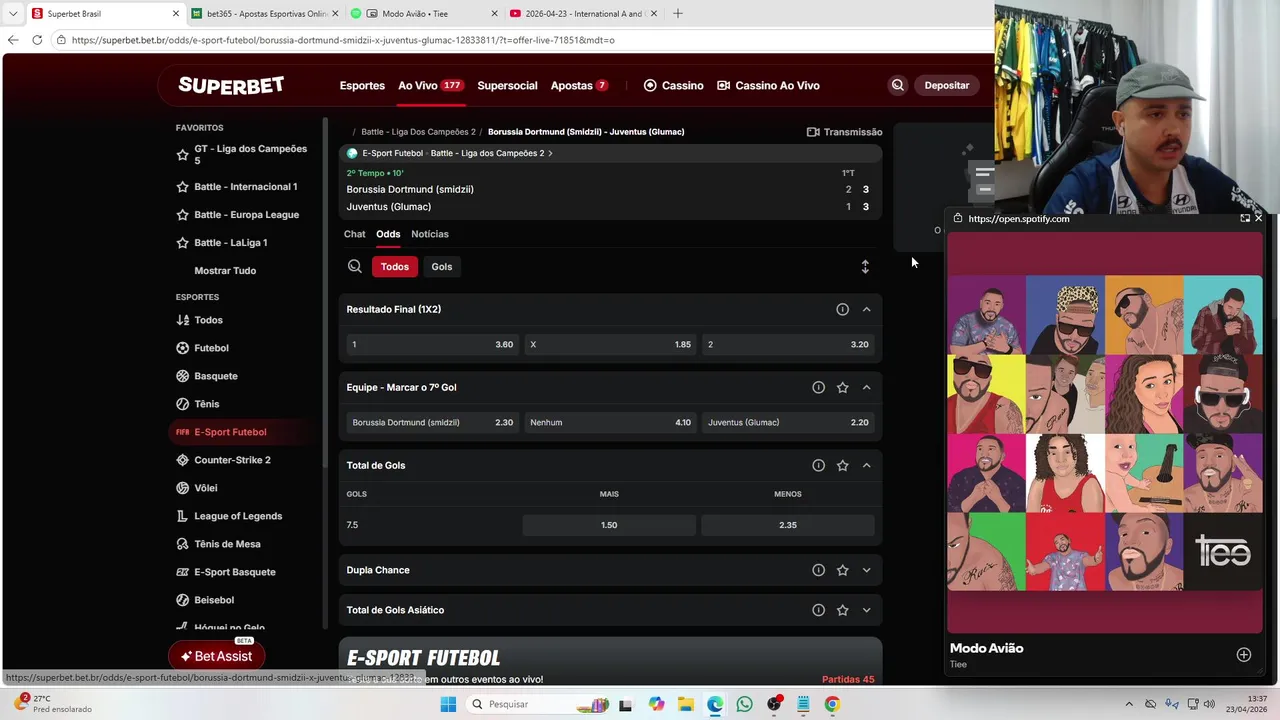Expand the Spotify mini player window
This screenshot has height=720, width=1280.
pos(1245,218)
